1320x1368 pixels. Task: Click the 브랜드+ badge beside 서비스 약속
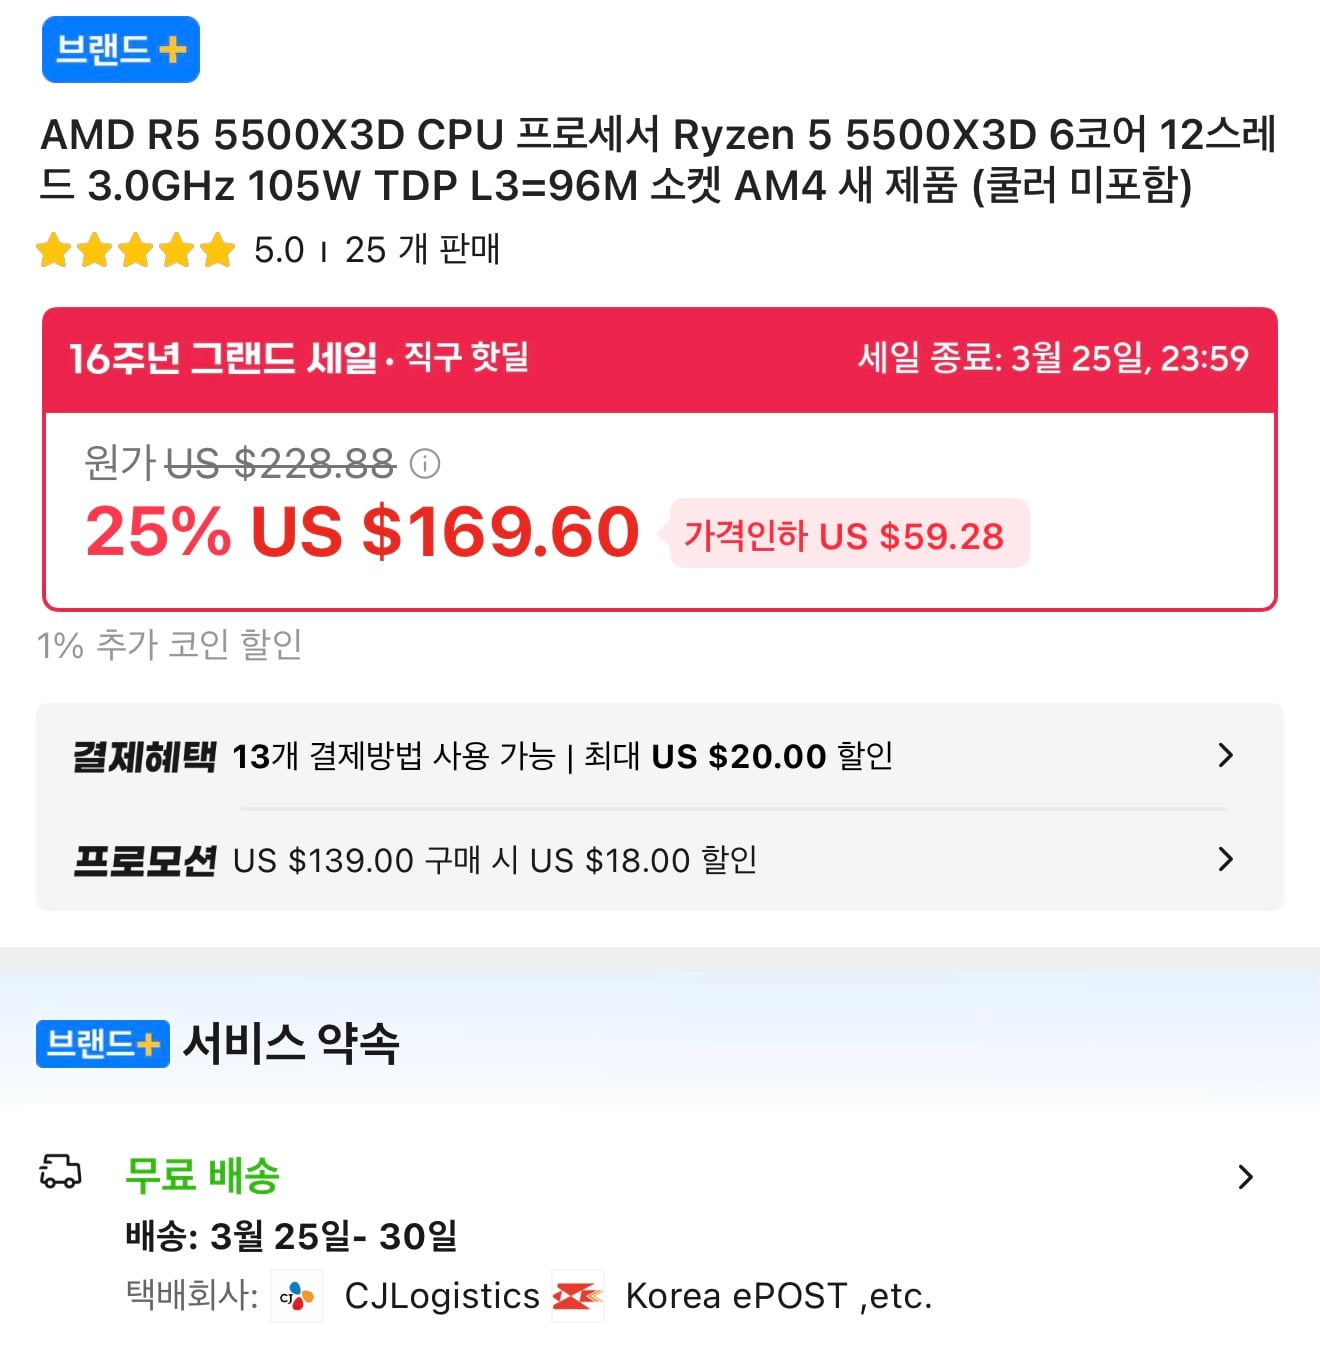(102, 1044)
